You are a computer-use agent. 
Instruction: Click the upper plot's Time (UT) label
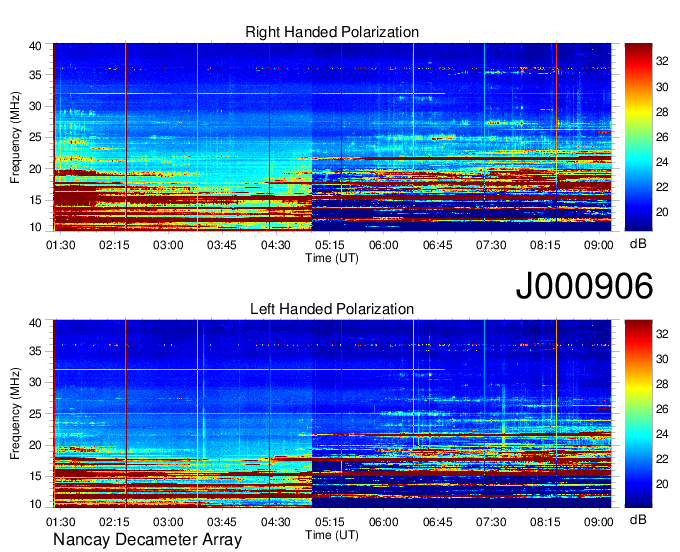pyautogui.click(x=332, y=258)
